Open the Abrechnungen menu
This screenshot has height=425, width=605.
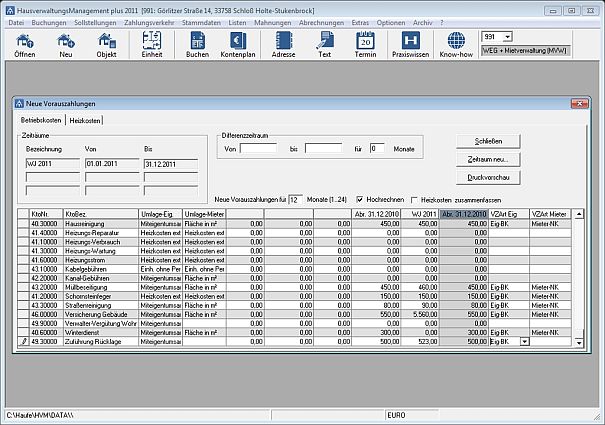321,23
